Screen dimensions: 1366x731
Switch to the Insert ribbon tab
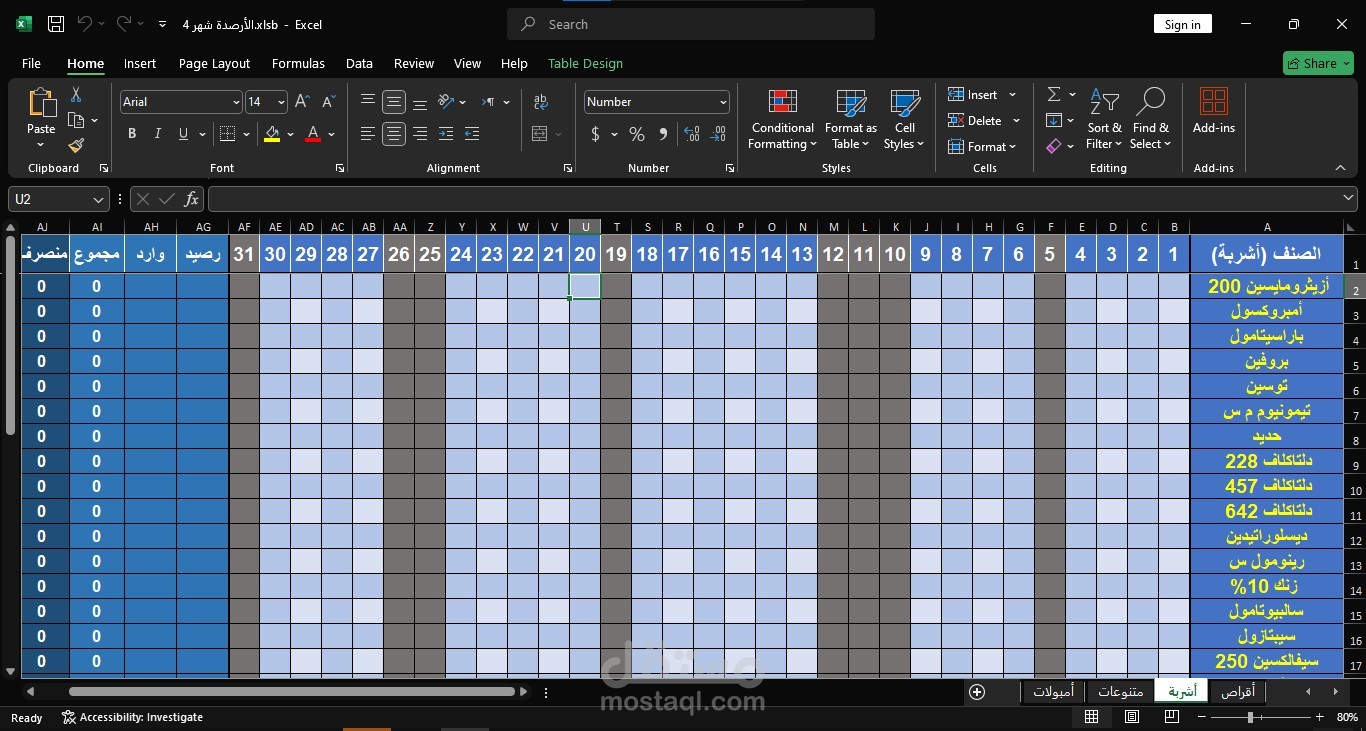[x=140, y=63]
